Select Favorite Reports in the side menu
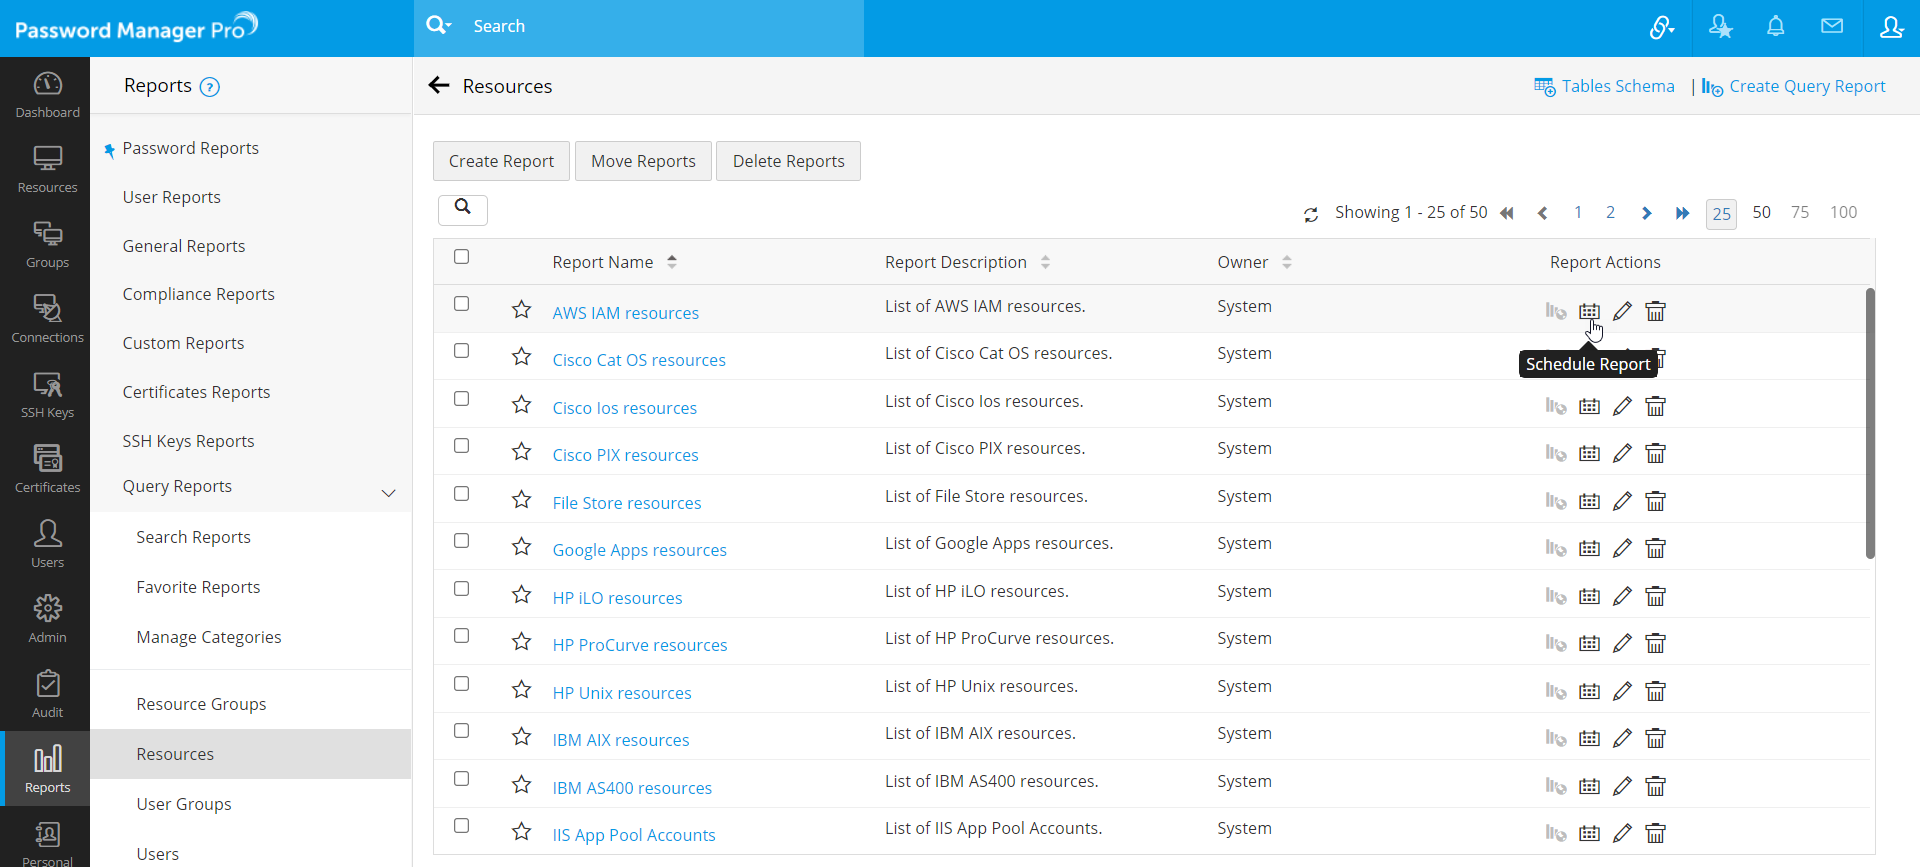 [x=198, y=587]
